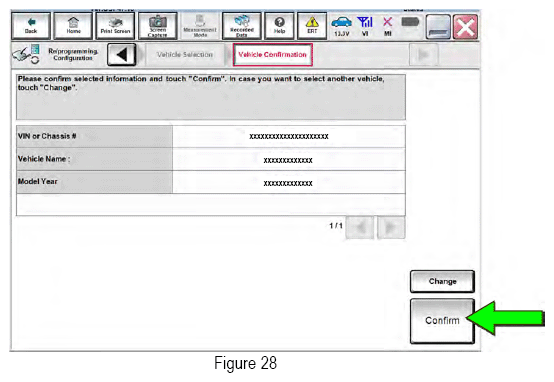The height and width of the screenshot is (382, 554).
Task: Open the Recorded Data button
Action: 242,26
